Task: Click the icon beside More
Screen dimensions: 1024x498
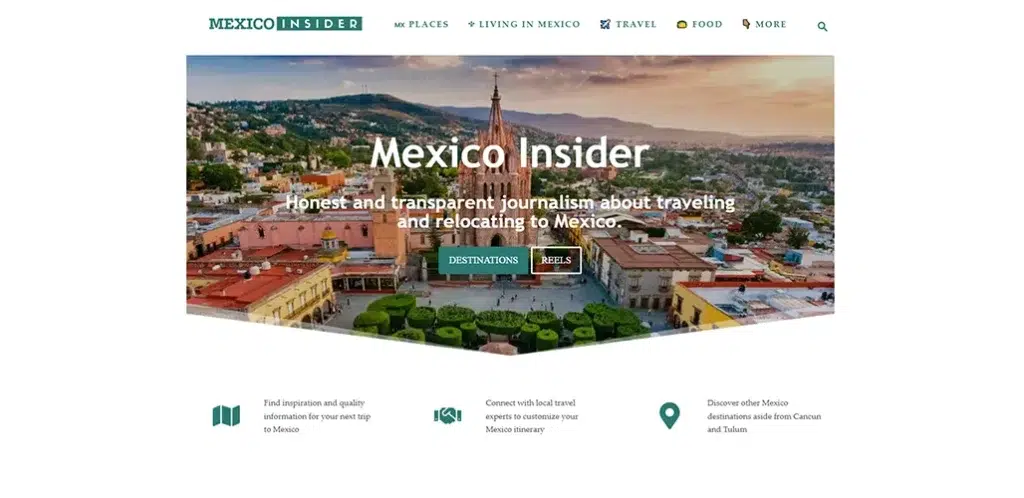Action: pos(746,24)
